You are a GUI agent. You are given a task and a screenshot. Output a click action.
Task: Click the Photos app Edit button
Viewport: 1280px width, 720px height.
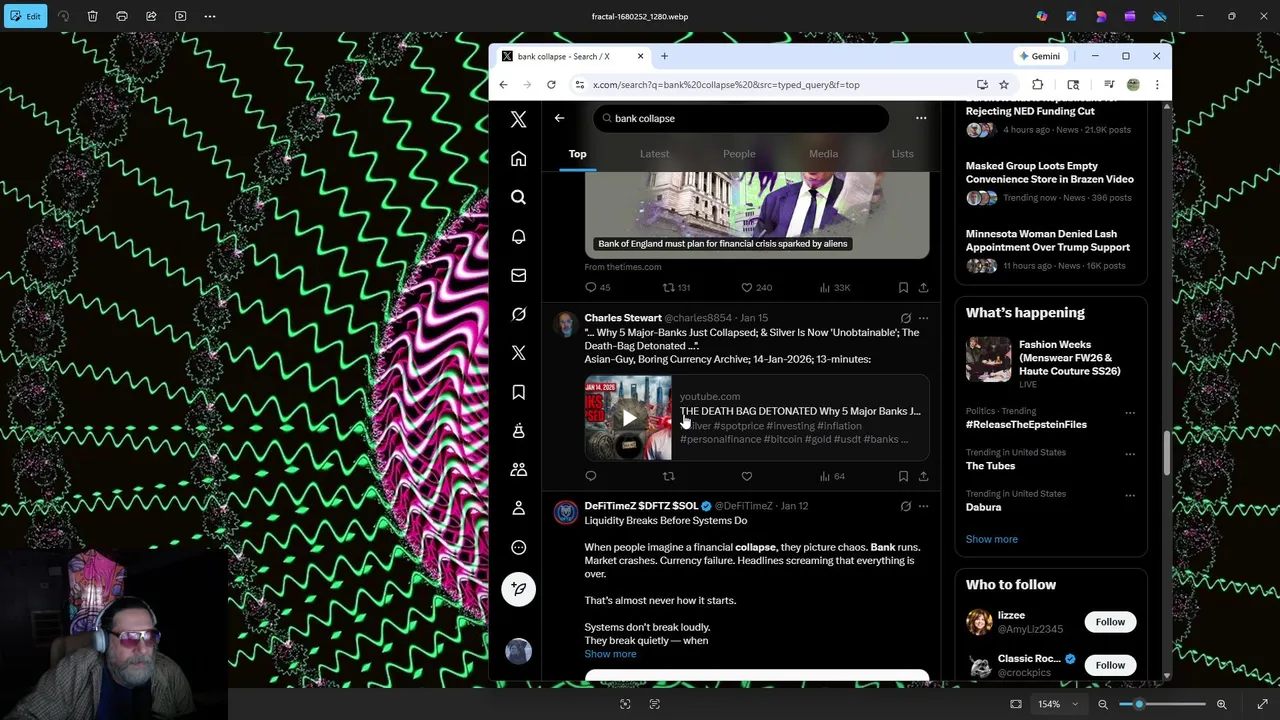[x=25, y=16]
